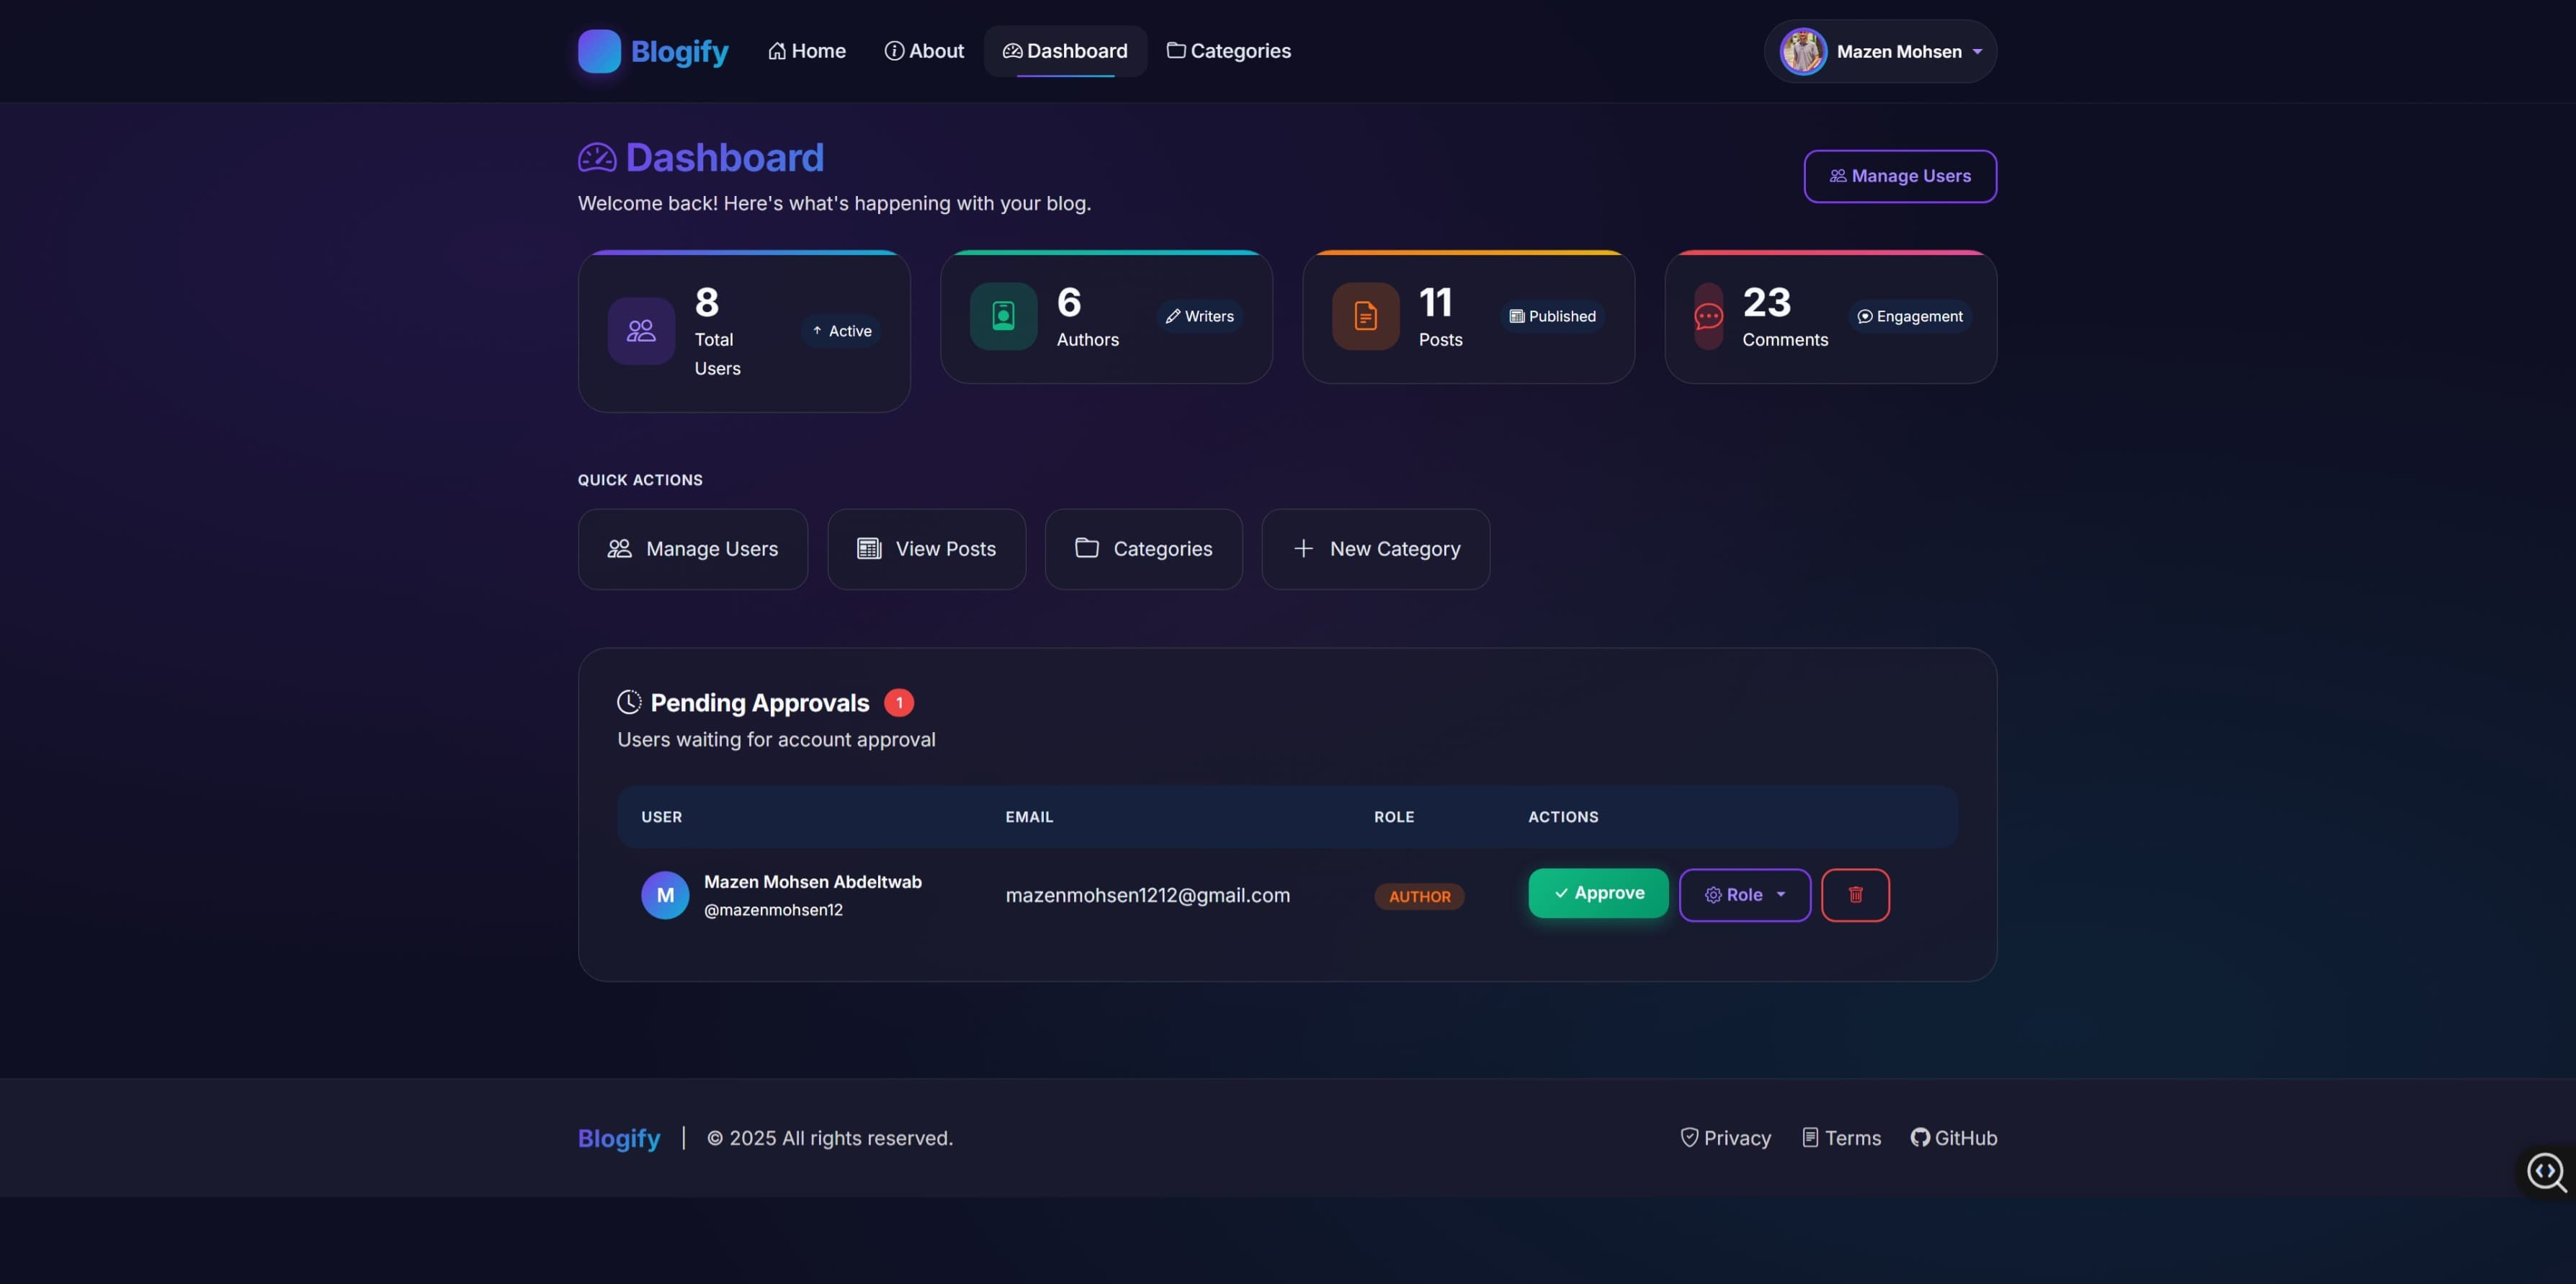Click the clock icon beside Pending Approvals
The width and height of the screenshot is (2576, 1284).
click(x=629, y=702)
